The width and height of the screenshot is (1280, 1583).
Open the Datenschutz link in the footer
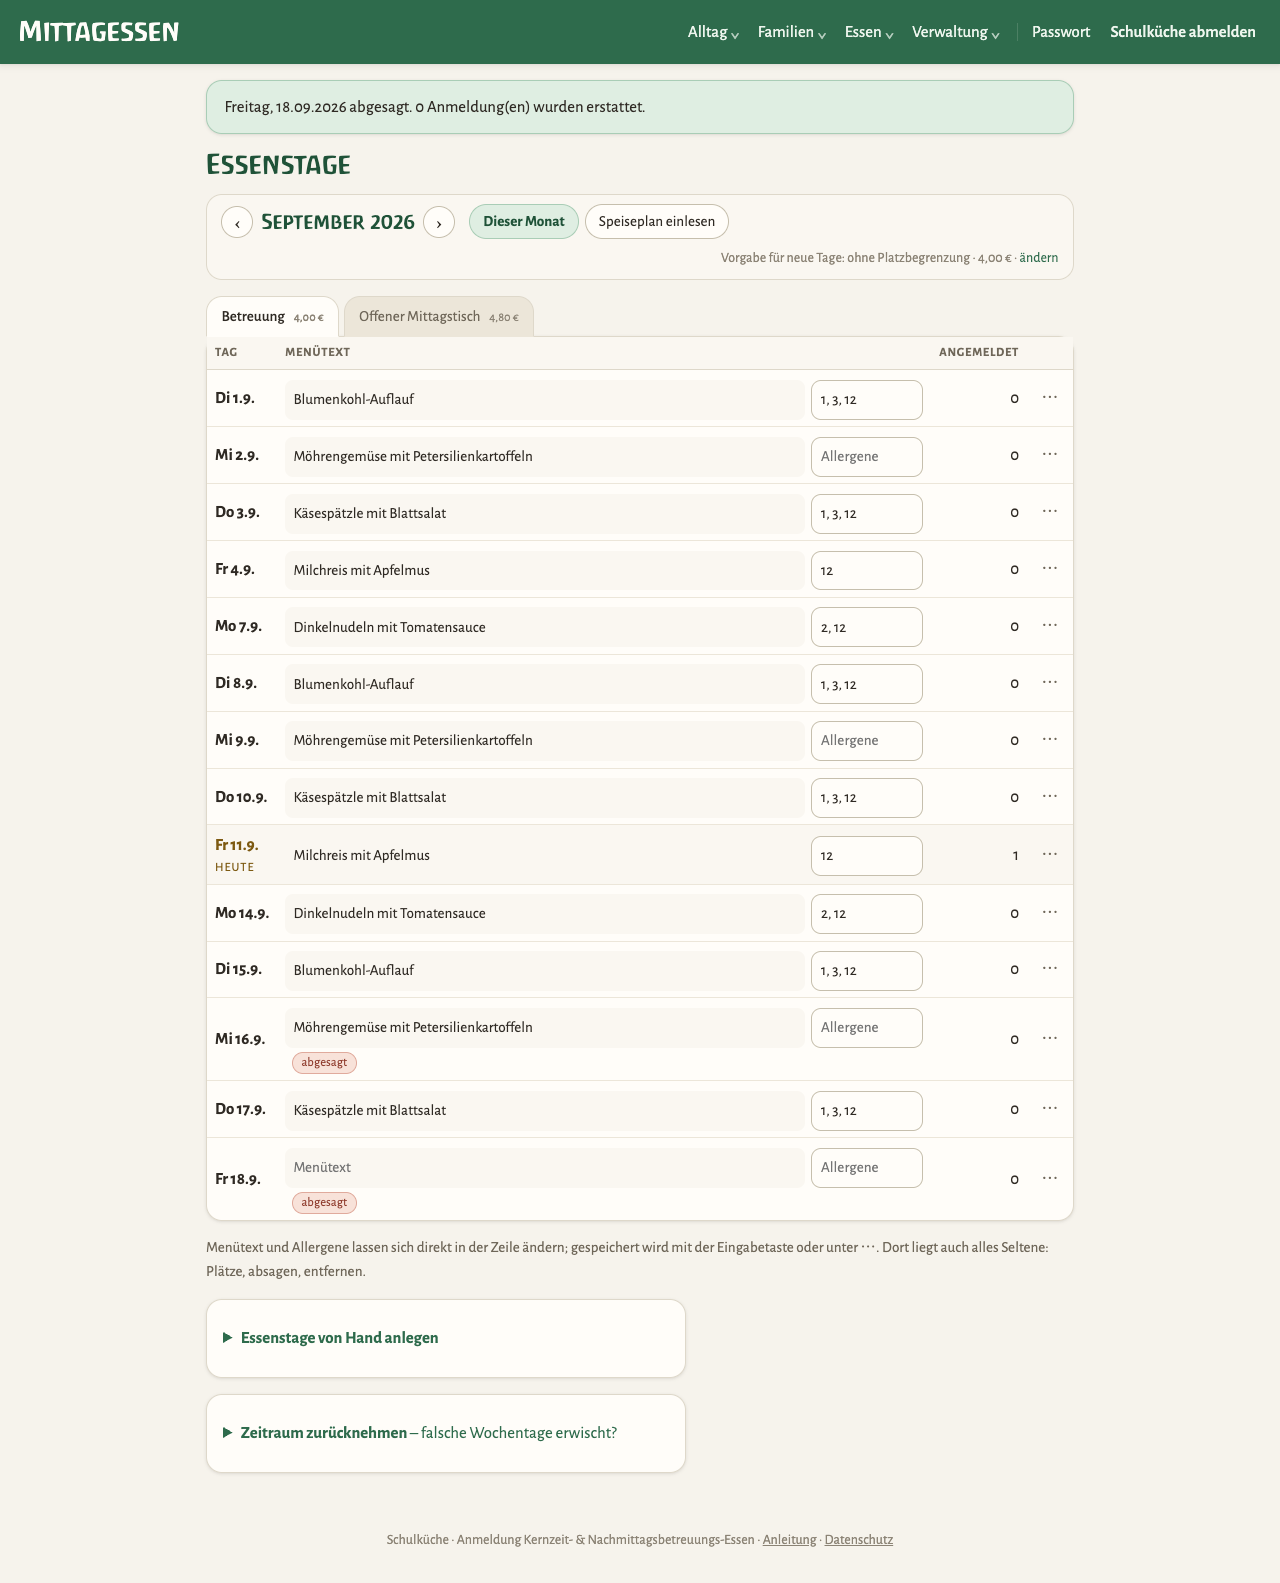859,1540
